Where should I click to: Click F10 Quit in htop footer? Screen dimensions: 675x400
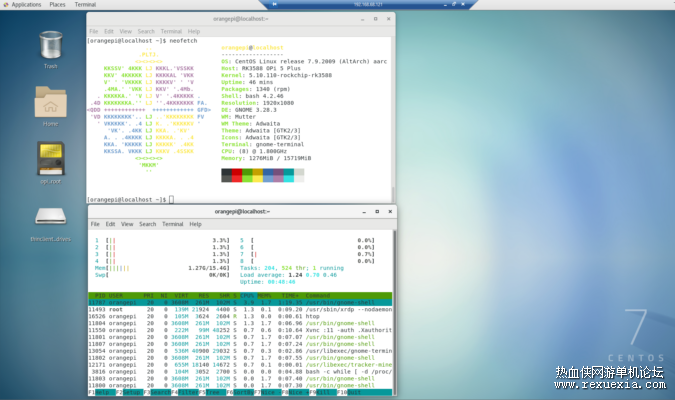349,392
